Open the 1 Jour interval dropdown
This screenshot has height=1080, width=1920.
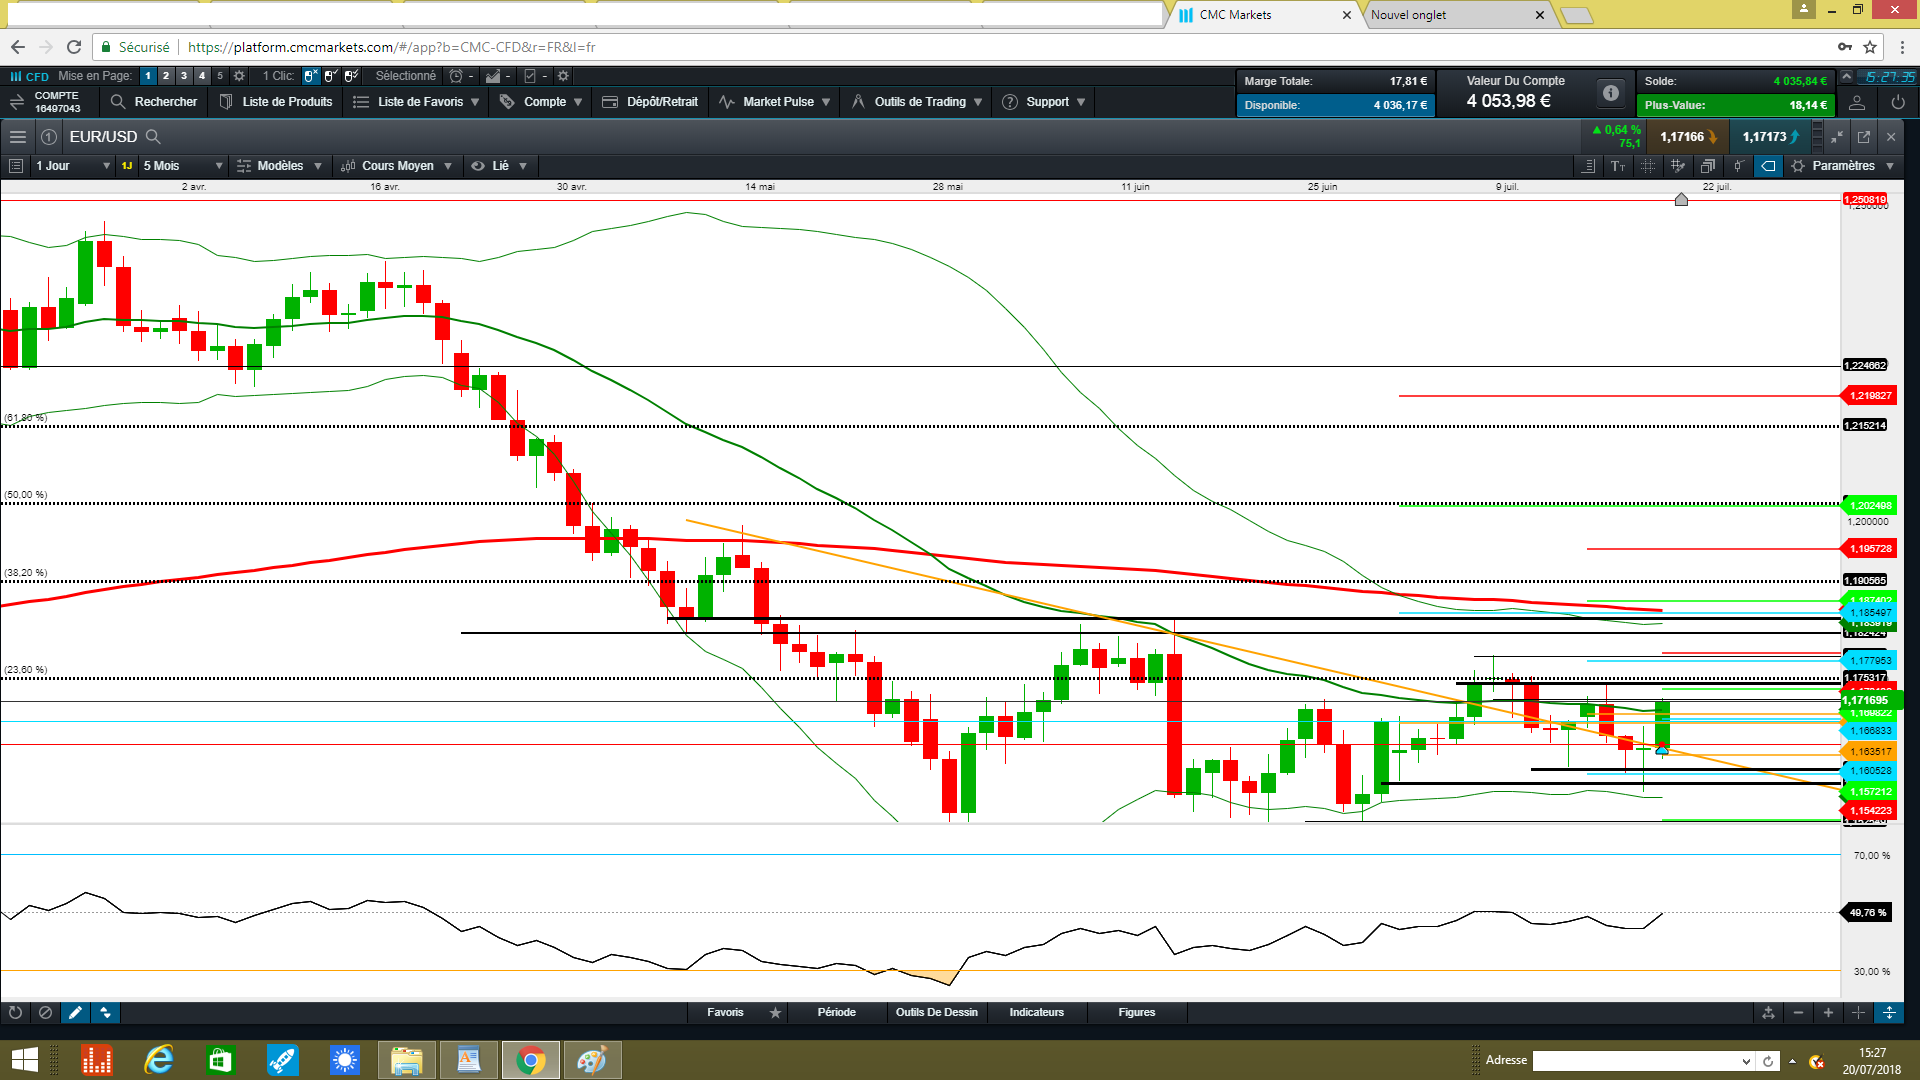(x=70, y=166)
